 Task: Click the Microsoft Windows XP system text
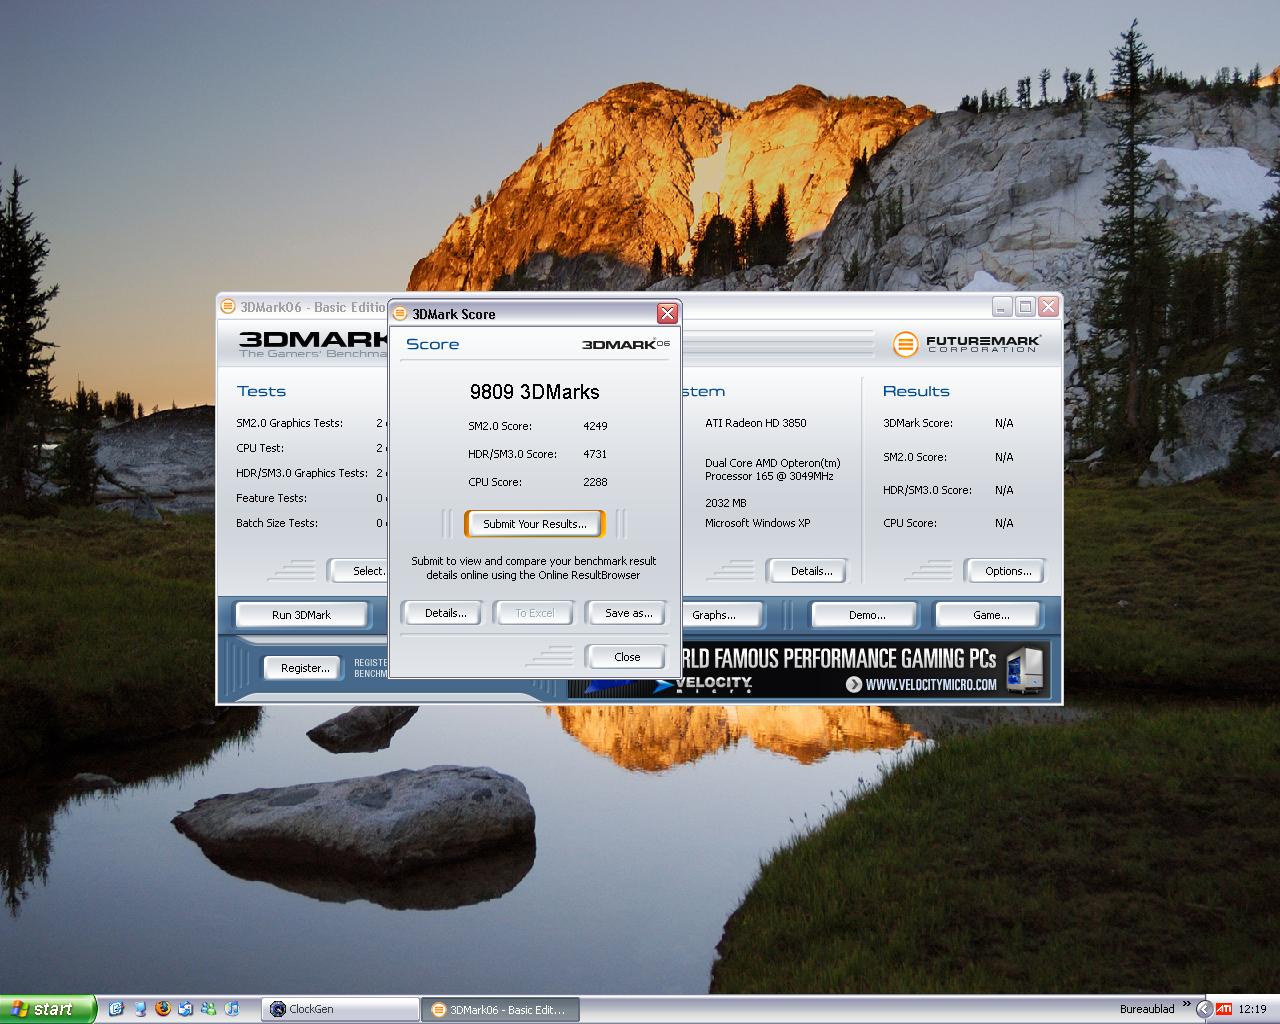[757, 523]
